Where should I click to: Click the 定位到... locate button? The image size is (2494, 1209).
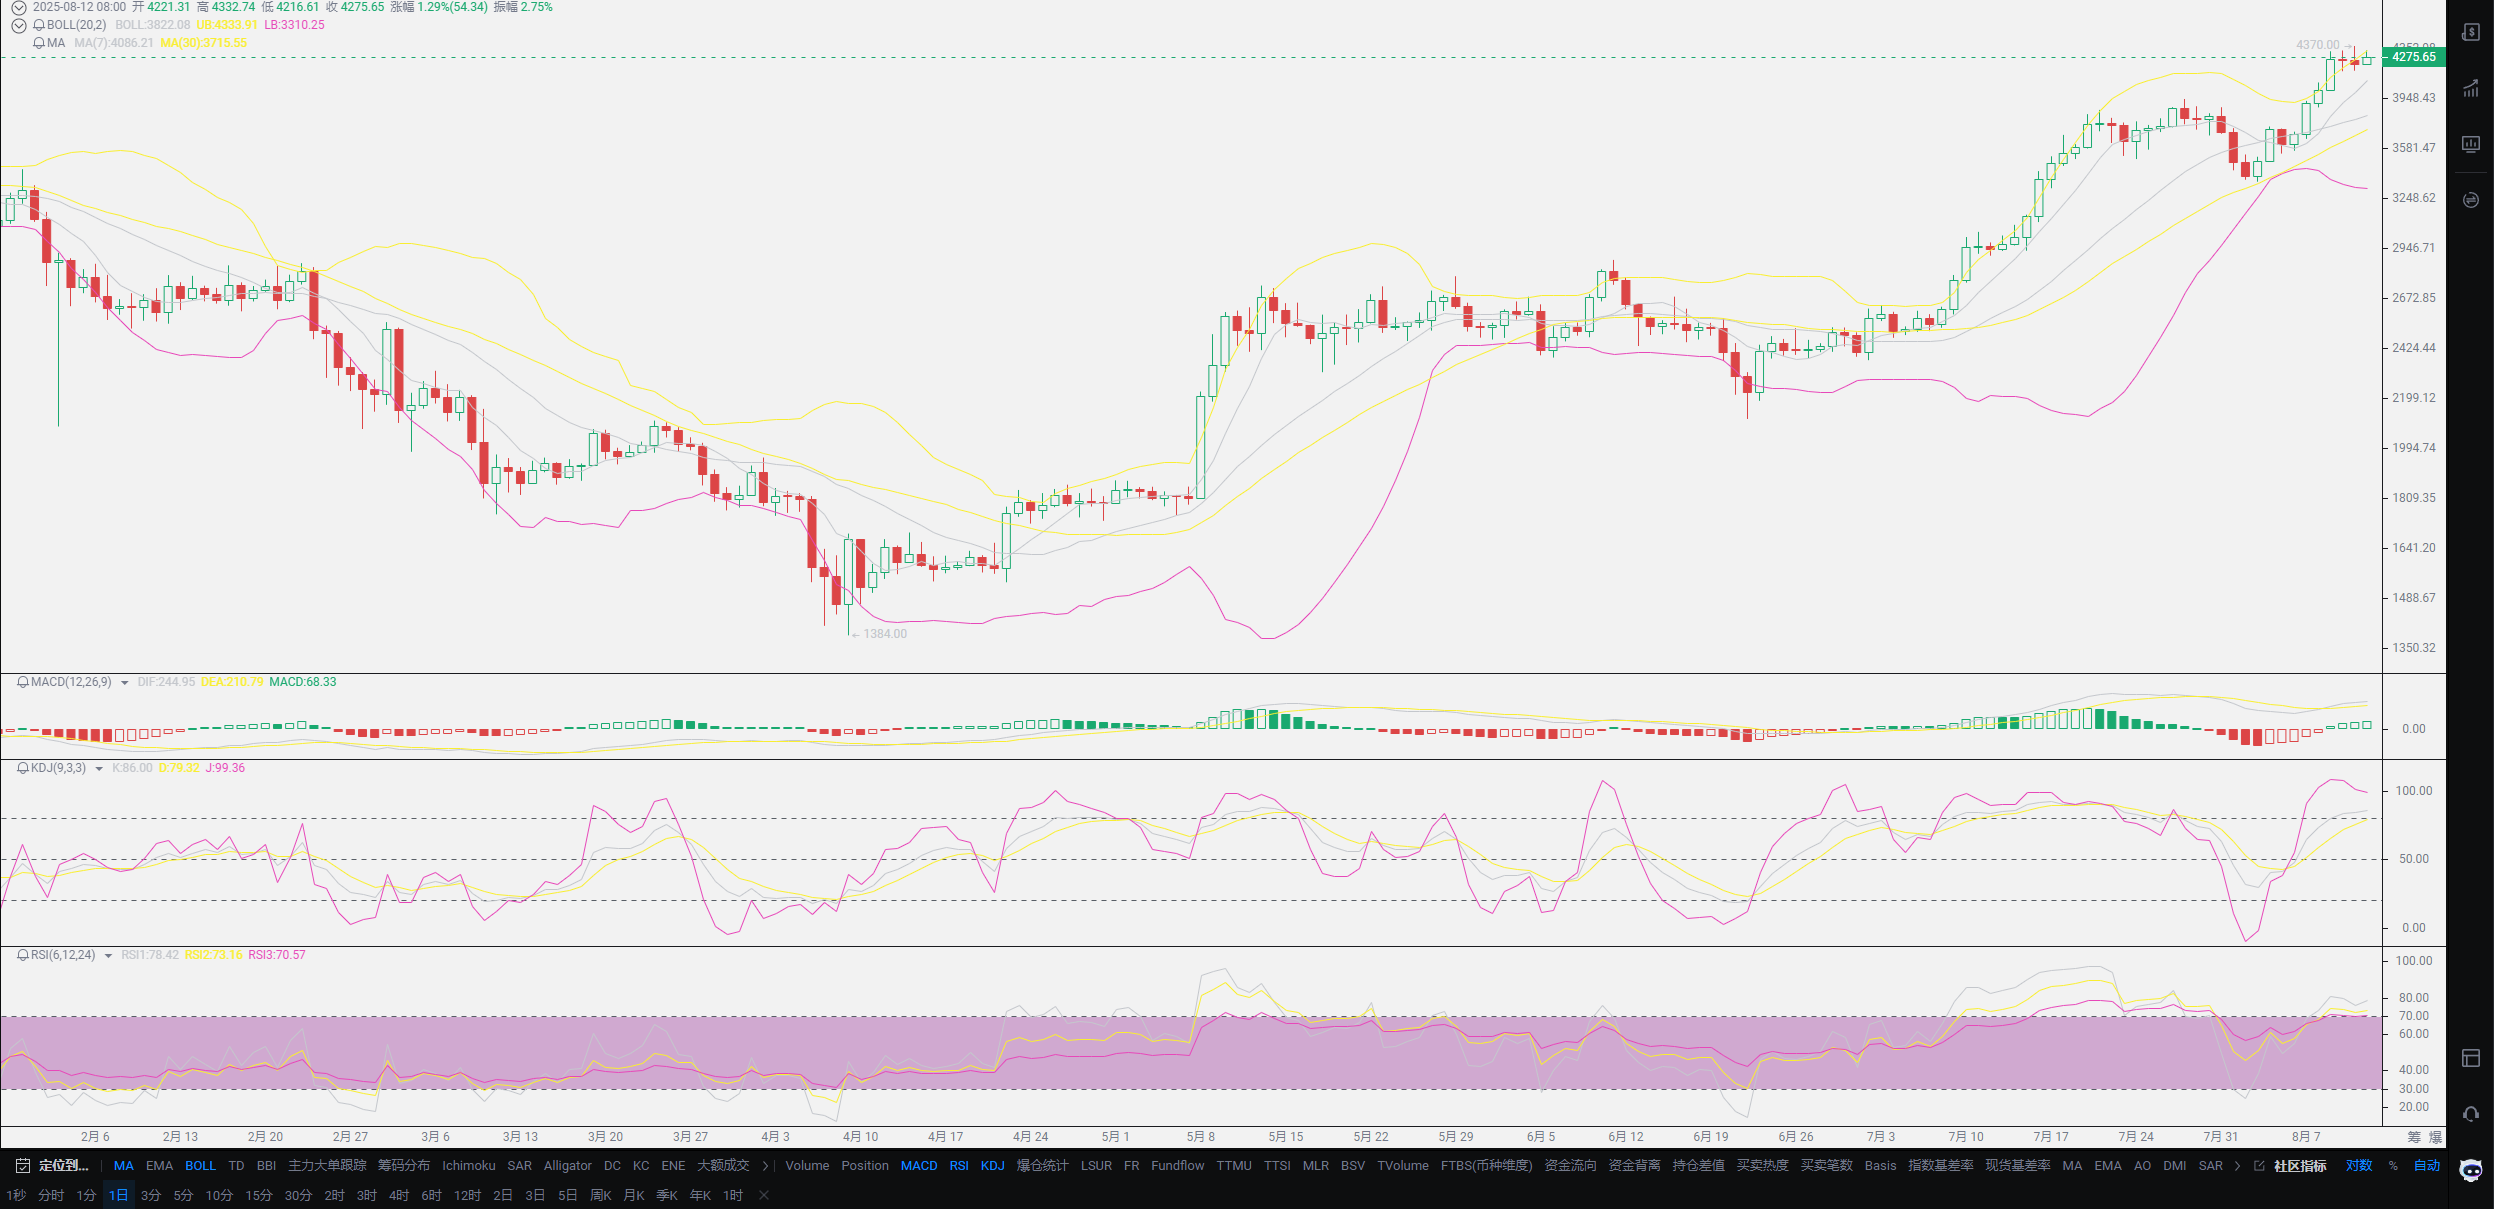click(64, 1166)
